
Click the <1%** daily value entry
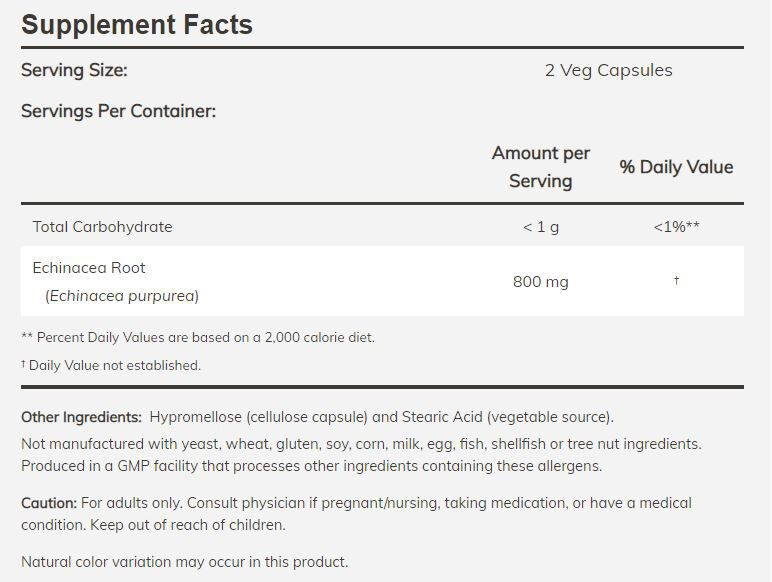click(x=676, y=227)
